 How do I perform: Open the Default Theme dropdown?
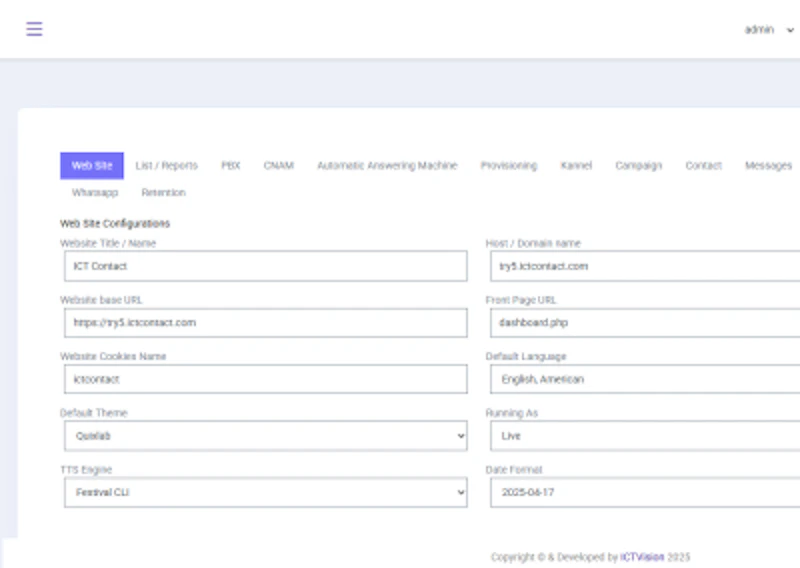click(266, 436)
